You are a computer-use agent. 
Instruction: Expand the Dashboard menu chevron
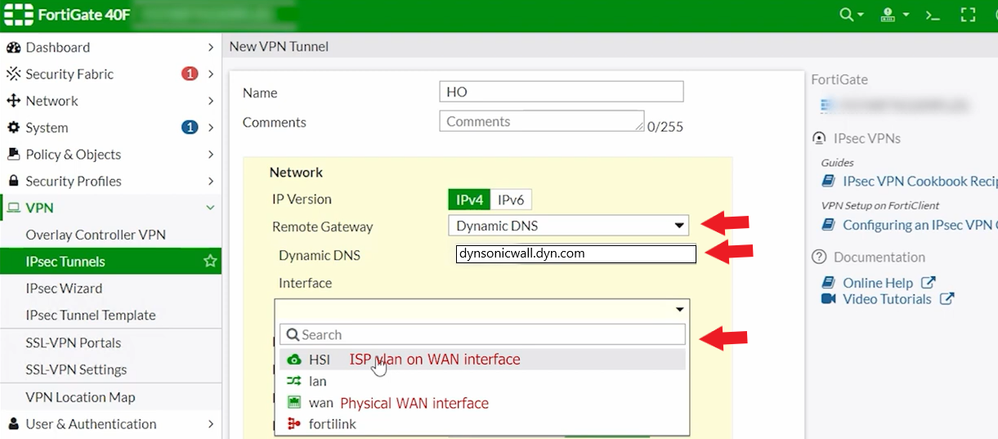pos(211,47)
